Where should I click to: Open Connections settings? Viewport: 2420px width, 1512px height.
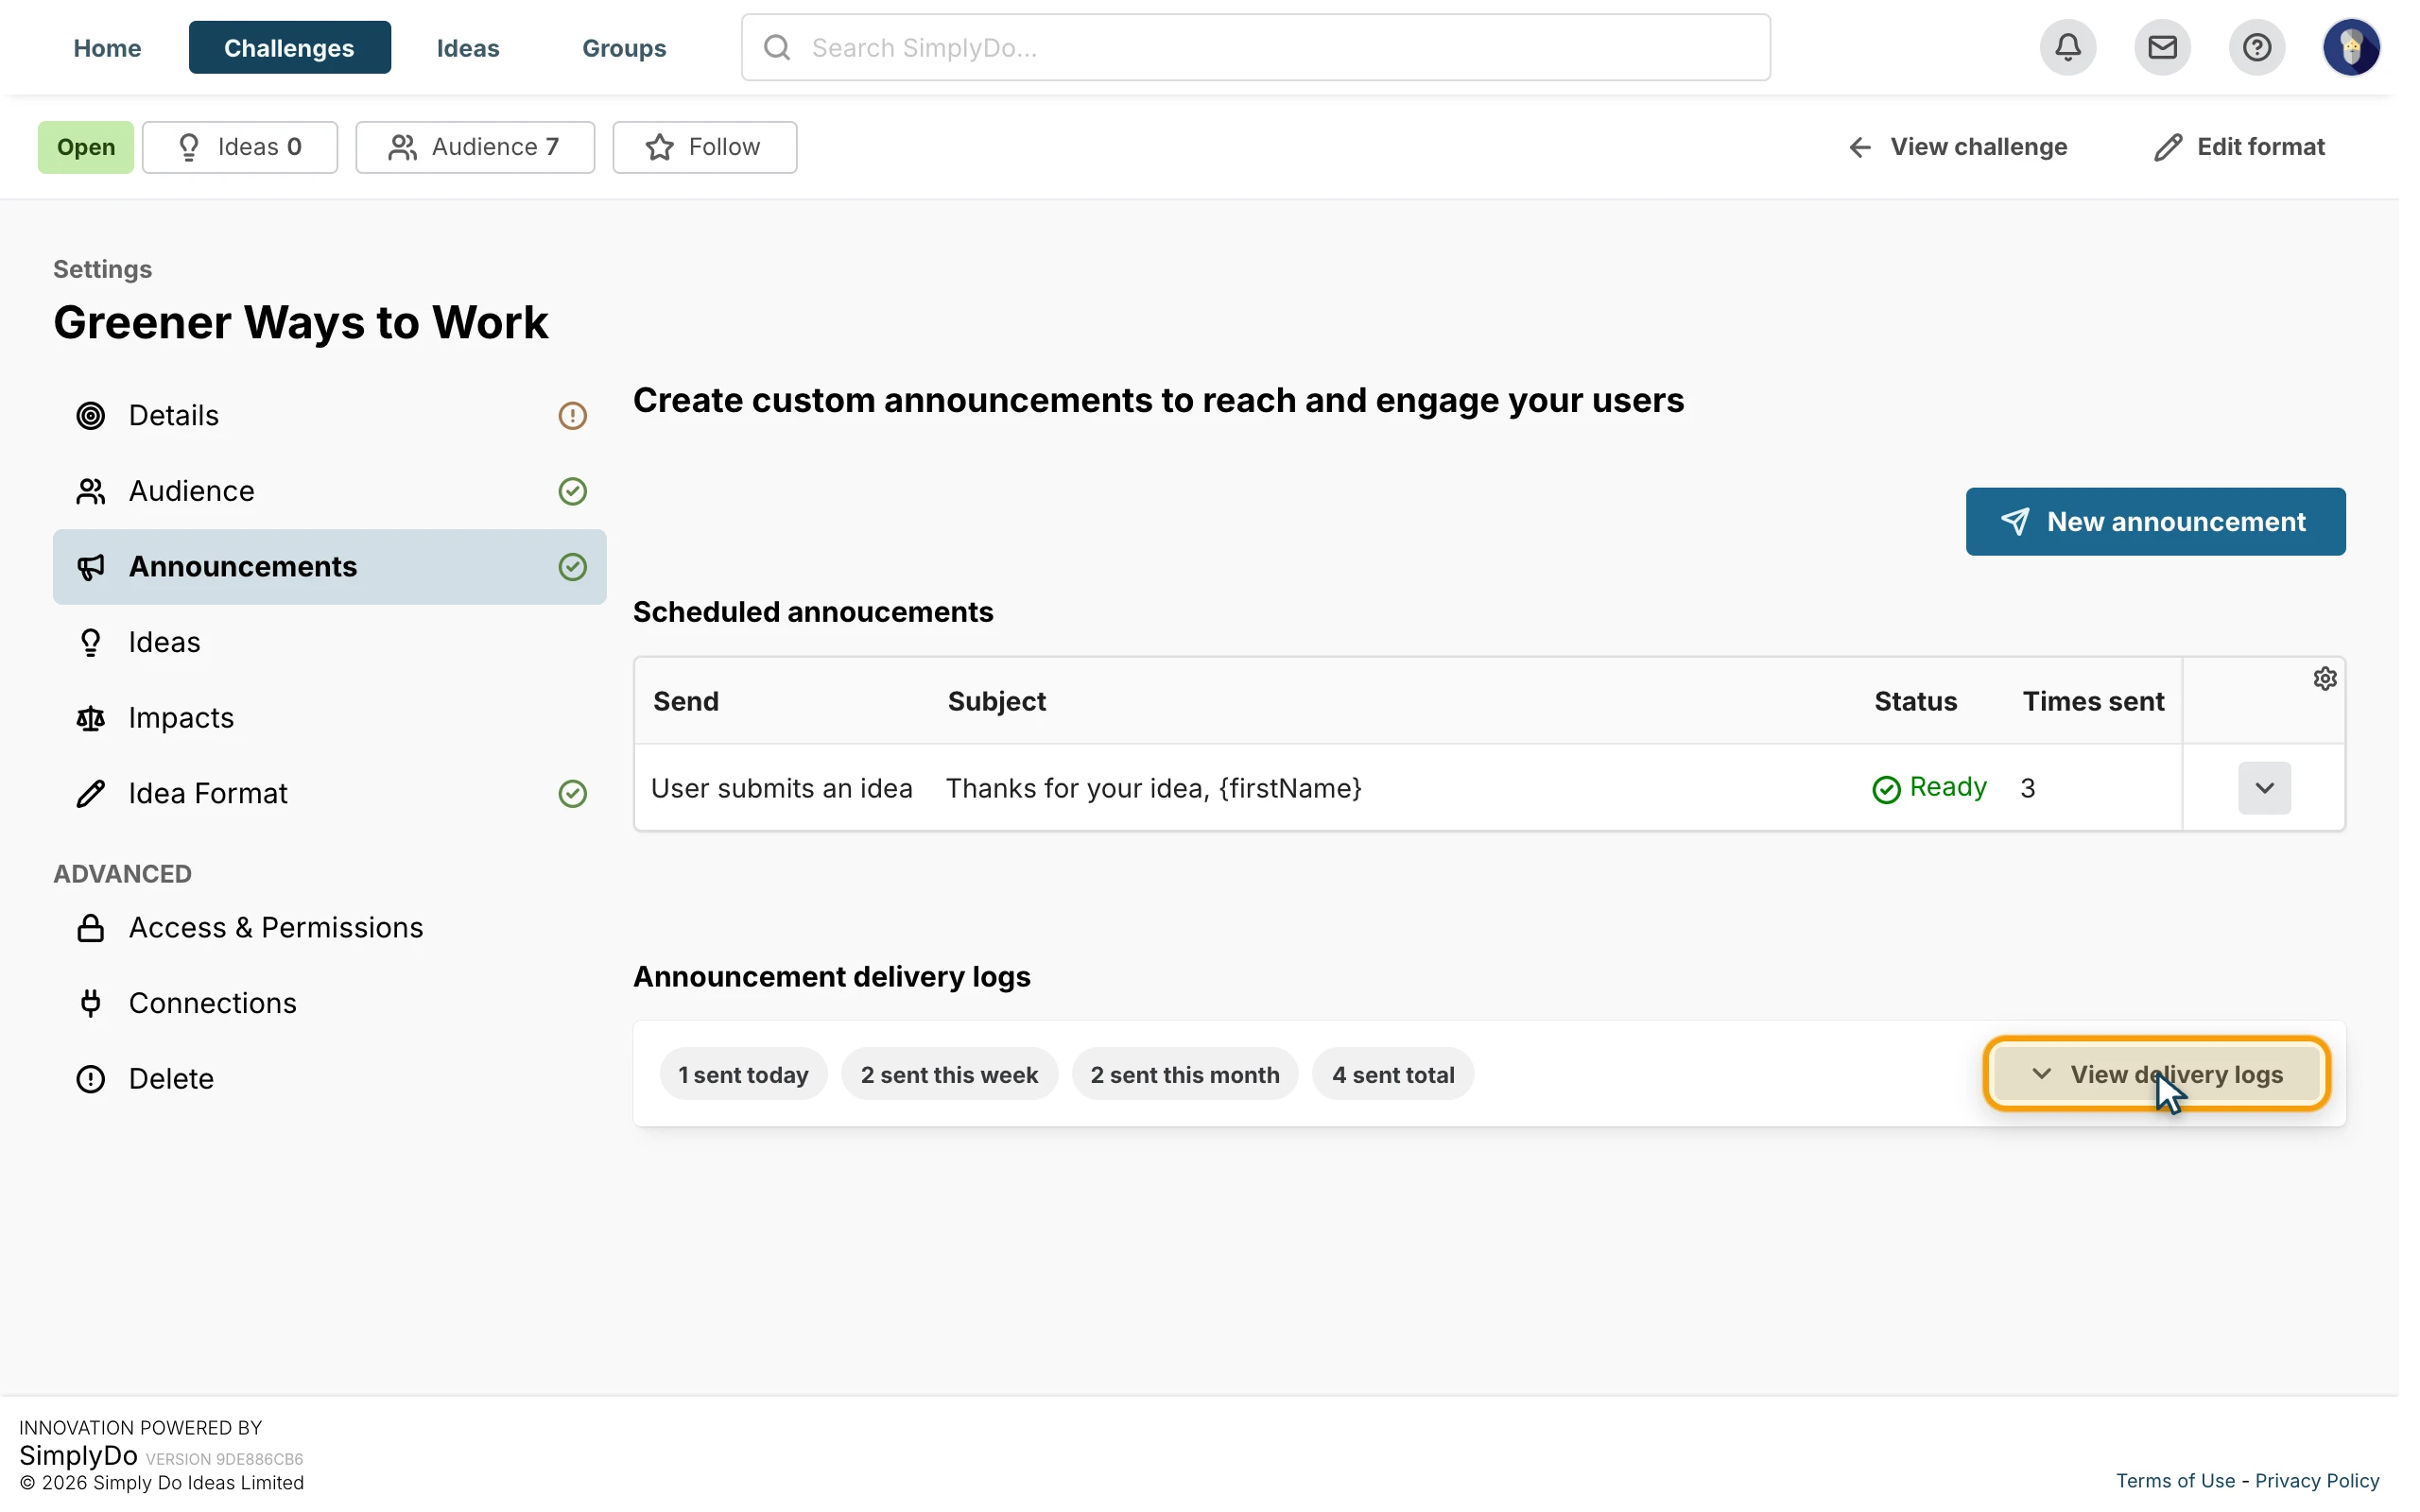tap(329, 1003)
